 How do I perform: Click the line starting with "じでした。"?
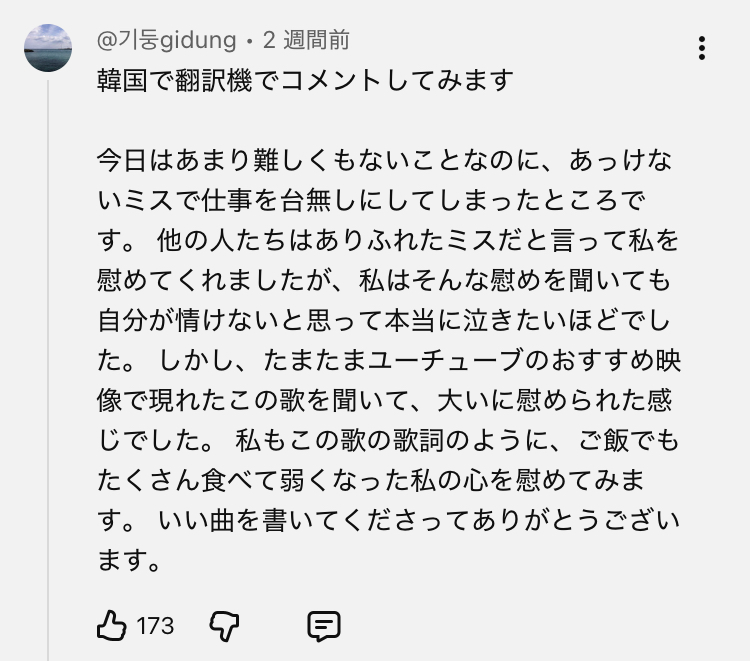(389, 439)
